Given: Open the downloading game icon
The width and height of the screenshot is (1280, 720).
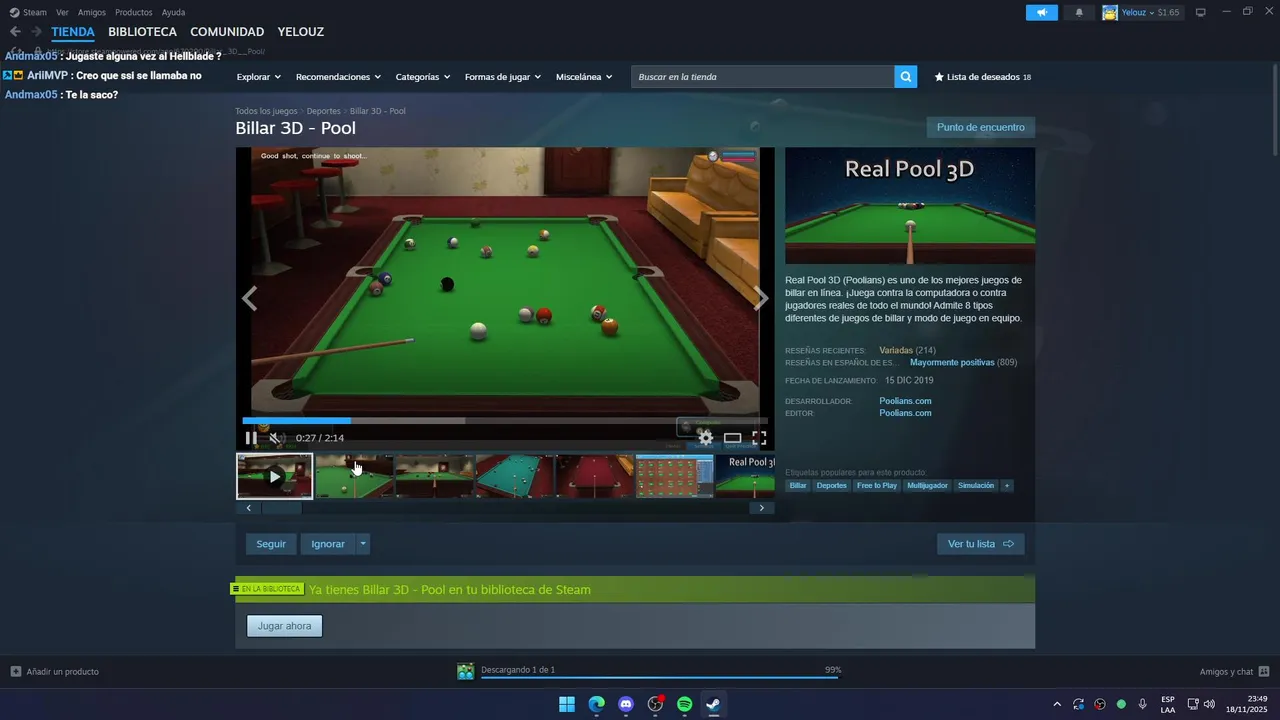Looking at the screenshot, I should (465, 671).
